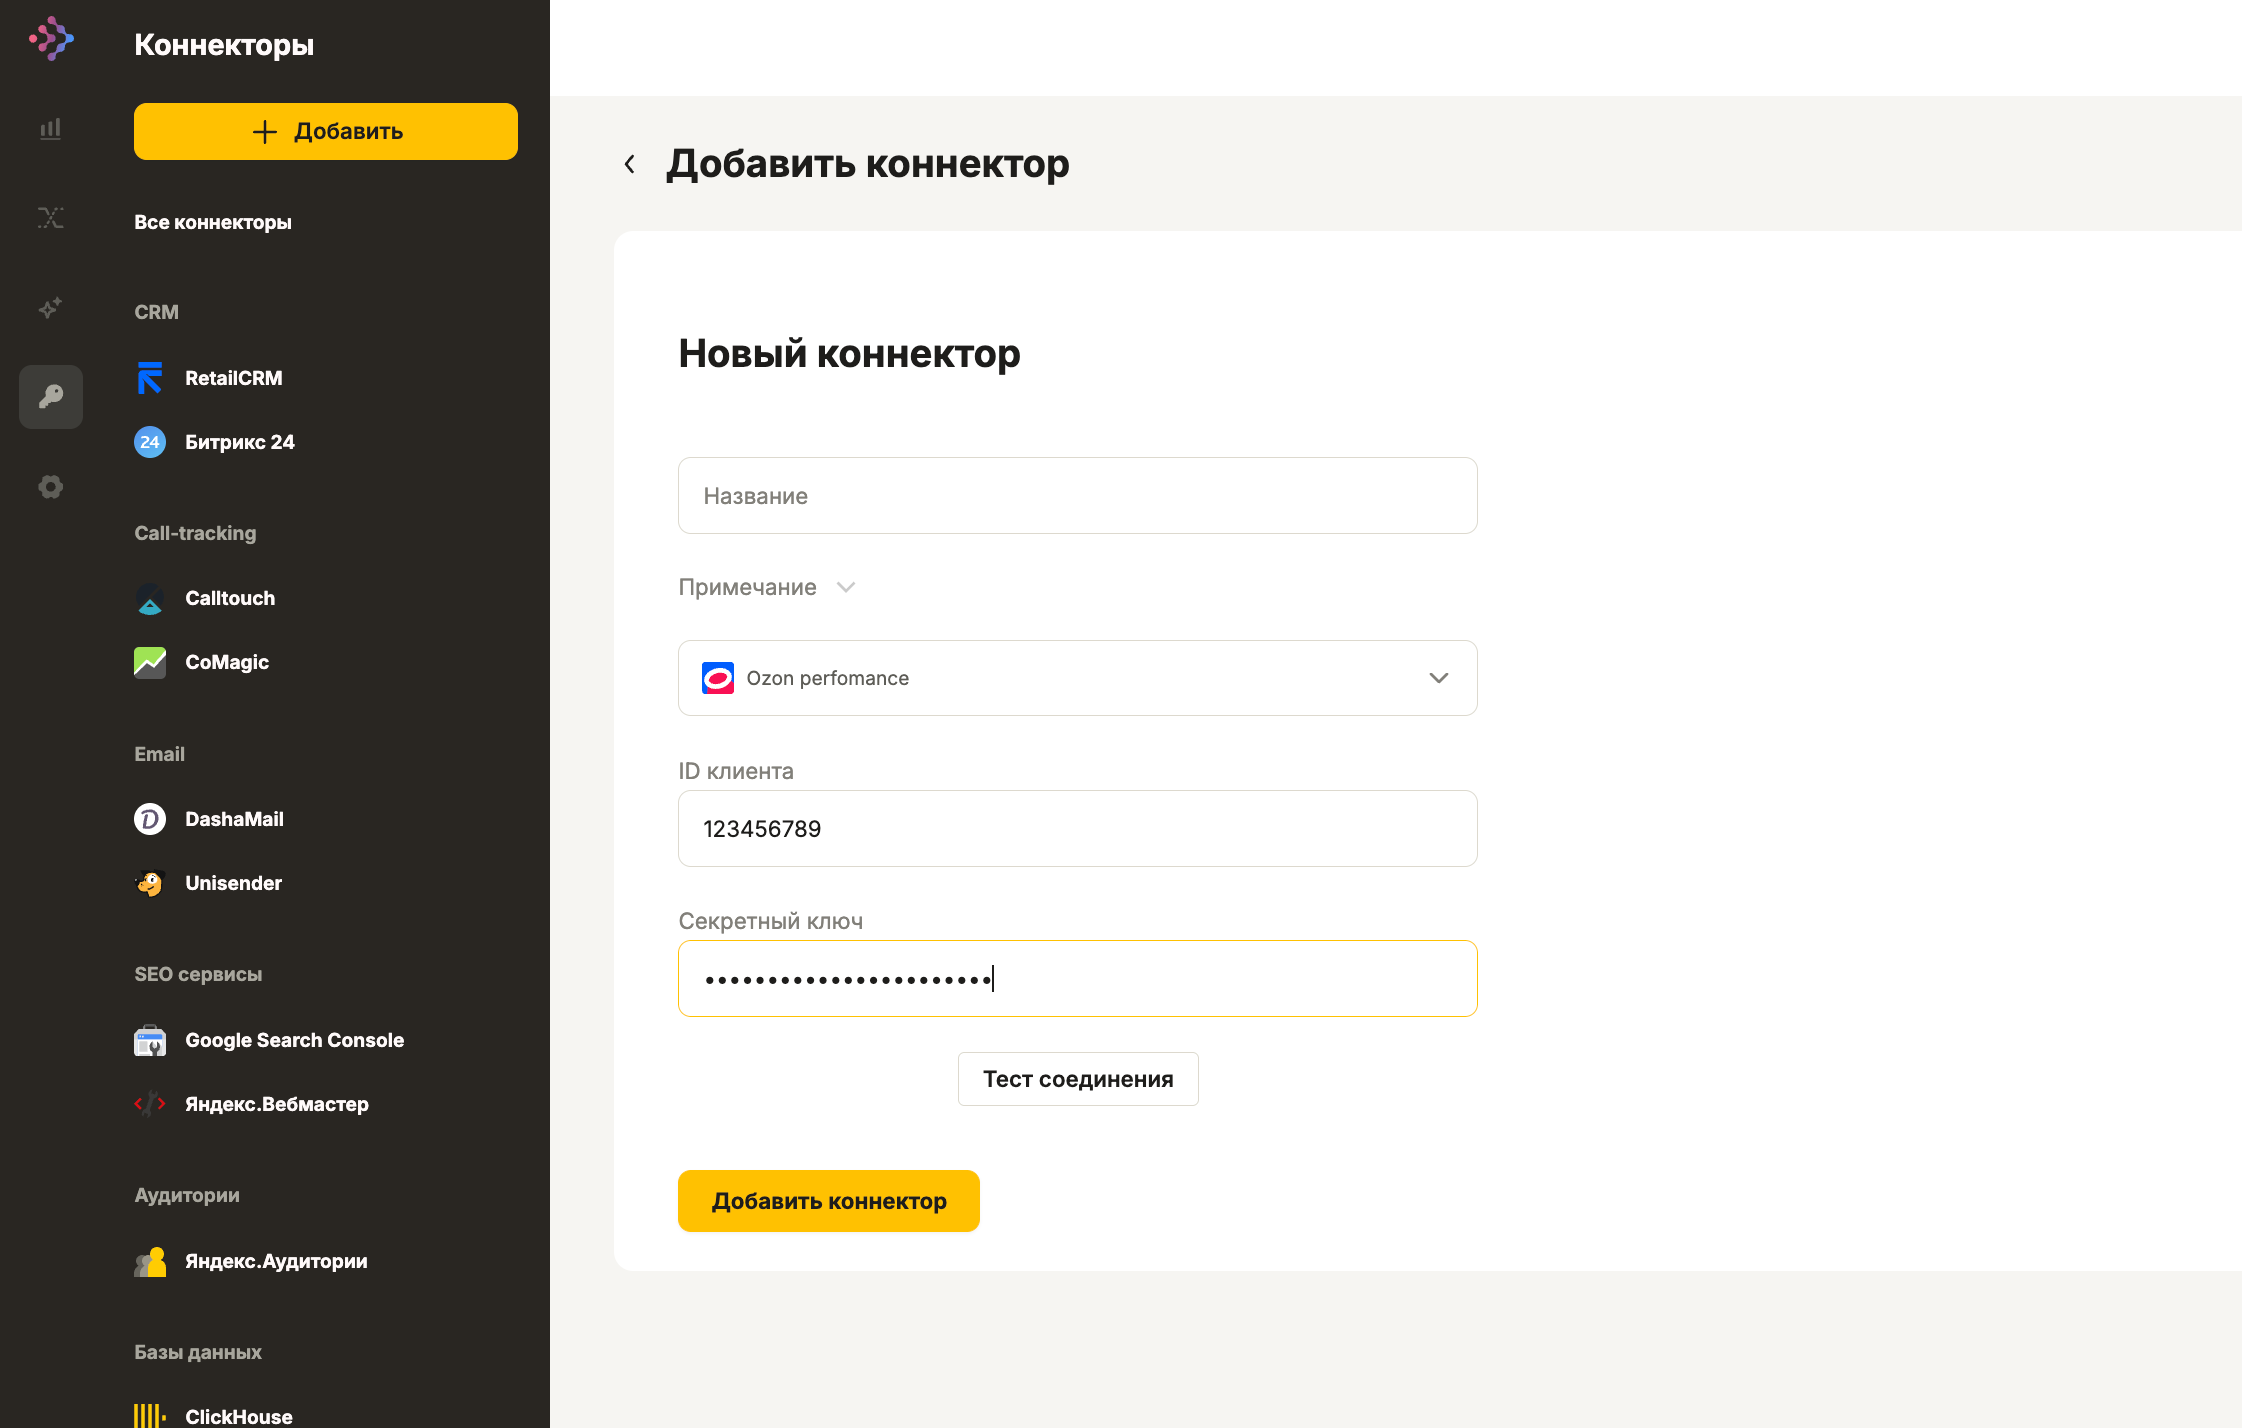Image resolution: width=2242 pixels, height=1428 pixels.
Task: Go back using the arrow near the title
Action: [630, 164]
